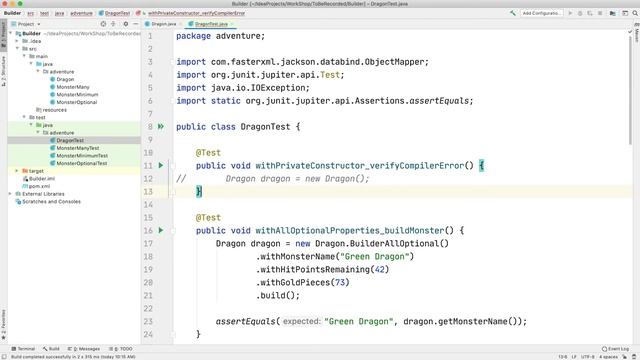Viewport: 640px width, 360px height.
Task: Open the Event Log
Action: (616, 349)
